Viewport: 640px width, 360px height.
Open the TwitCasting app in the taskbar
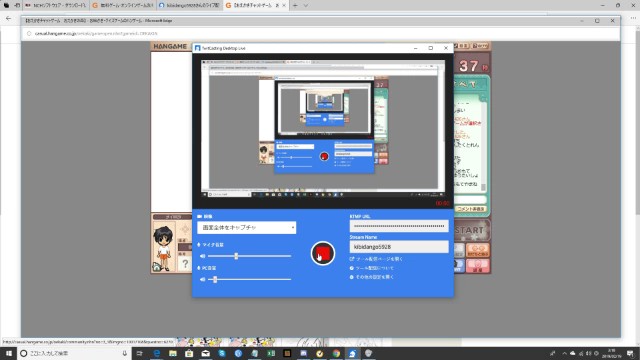(352, 353)
